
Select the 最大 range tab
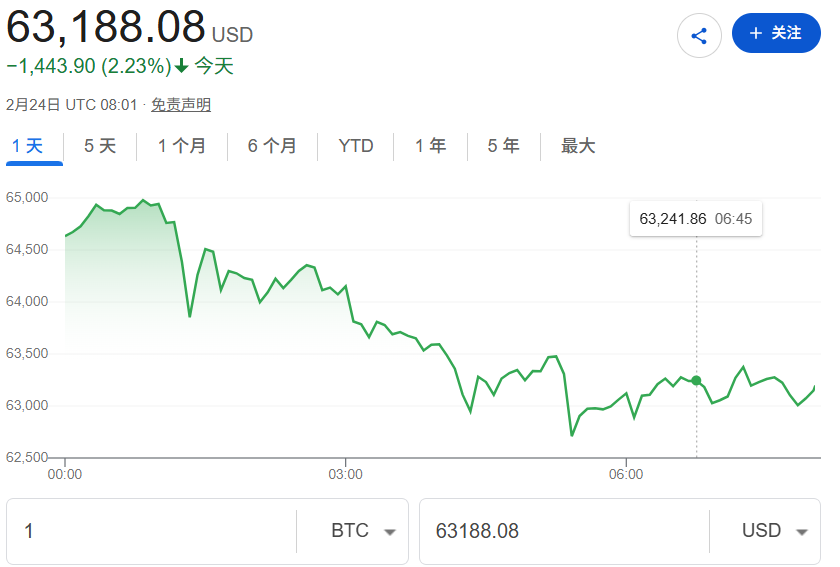tap(578, 146)
